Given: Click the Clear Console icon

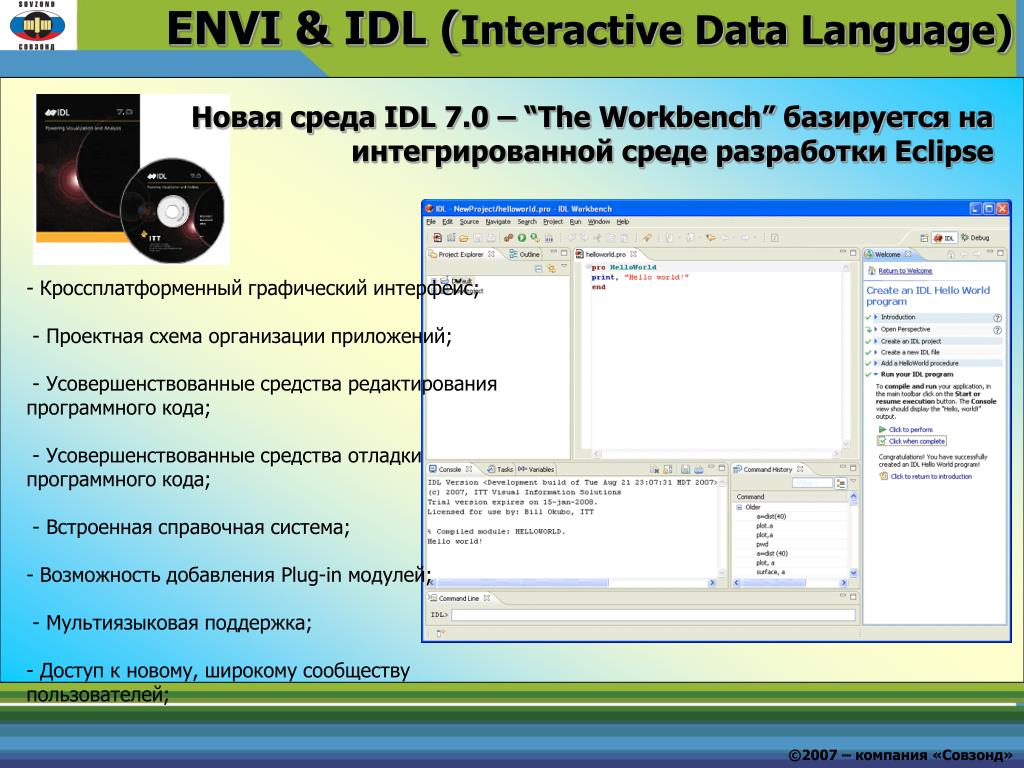Looking at the screenshot, I should coord(654,469).
